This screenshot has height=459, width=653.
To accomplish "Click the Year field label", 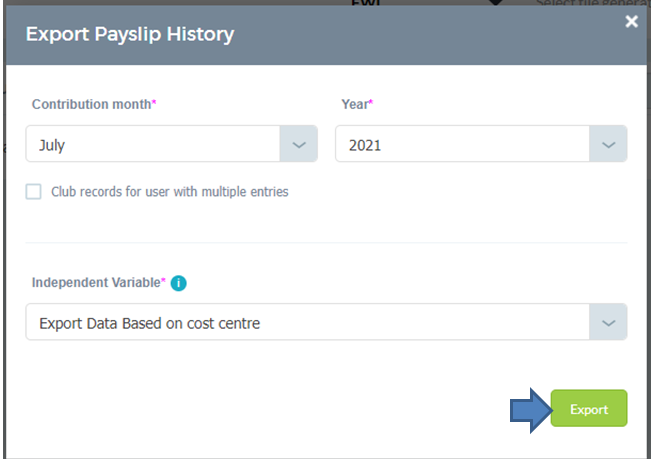I will tap(357, 104).
